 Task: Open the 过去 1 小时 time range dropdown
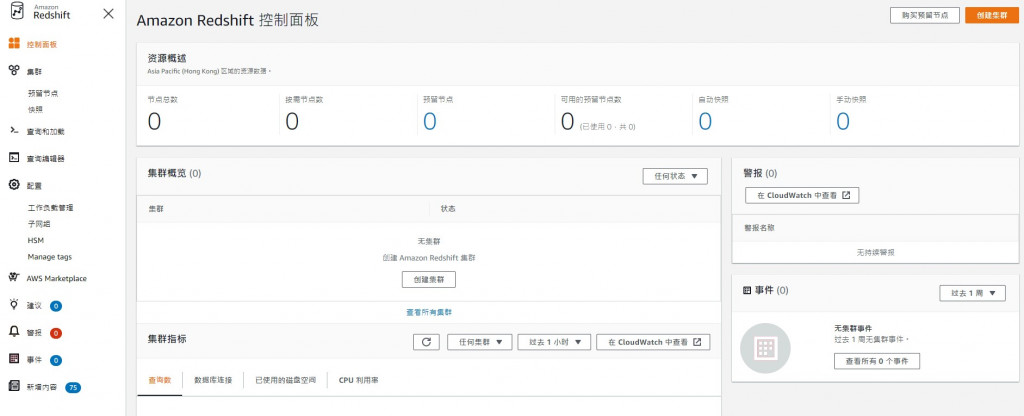pyautogui.click(x=554, y=342)
